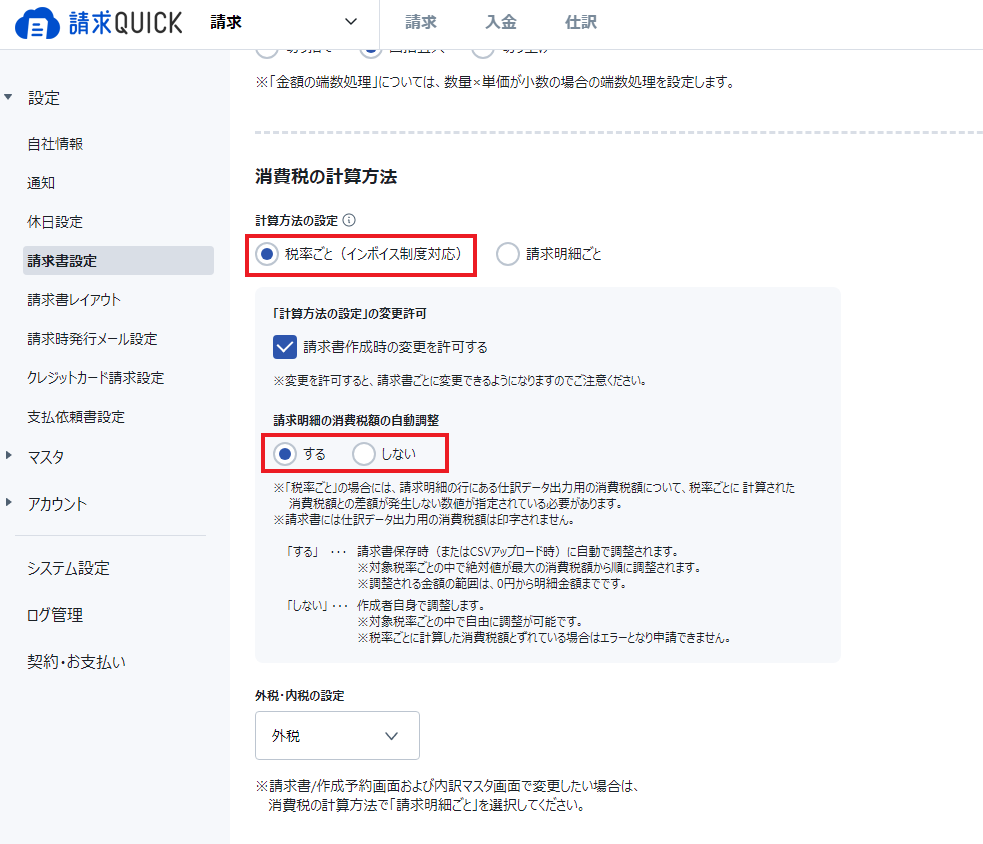Image resolution: width=983 pixels, height=844 pixels.
Task: Open the 請求 service selector dropdown
Action: [x=284, y=23]
